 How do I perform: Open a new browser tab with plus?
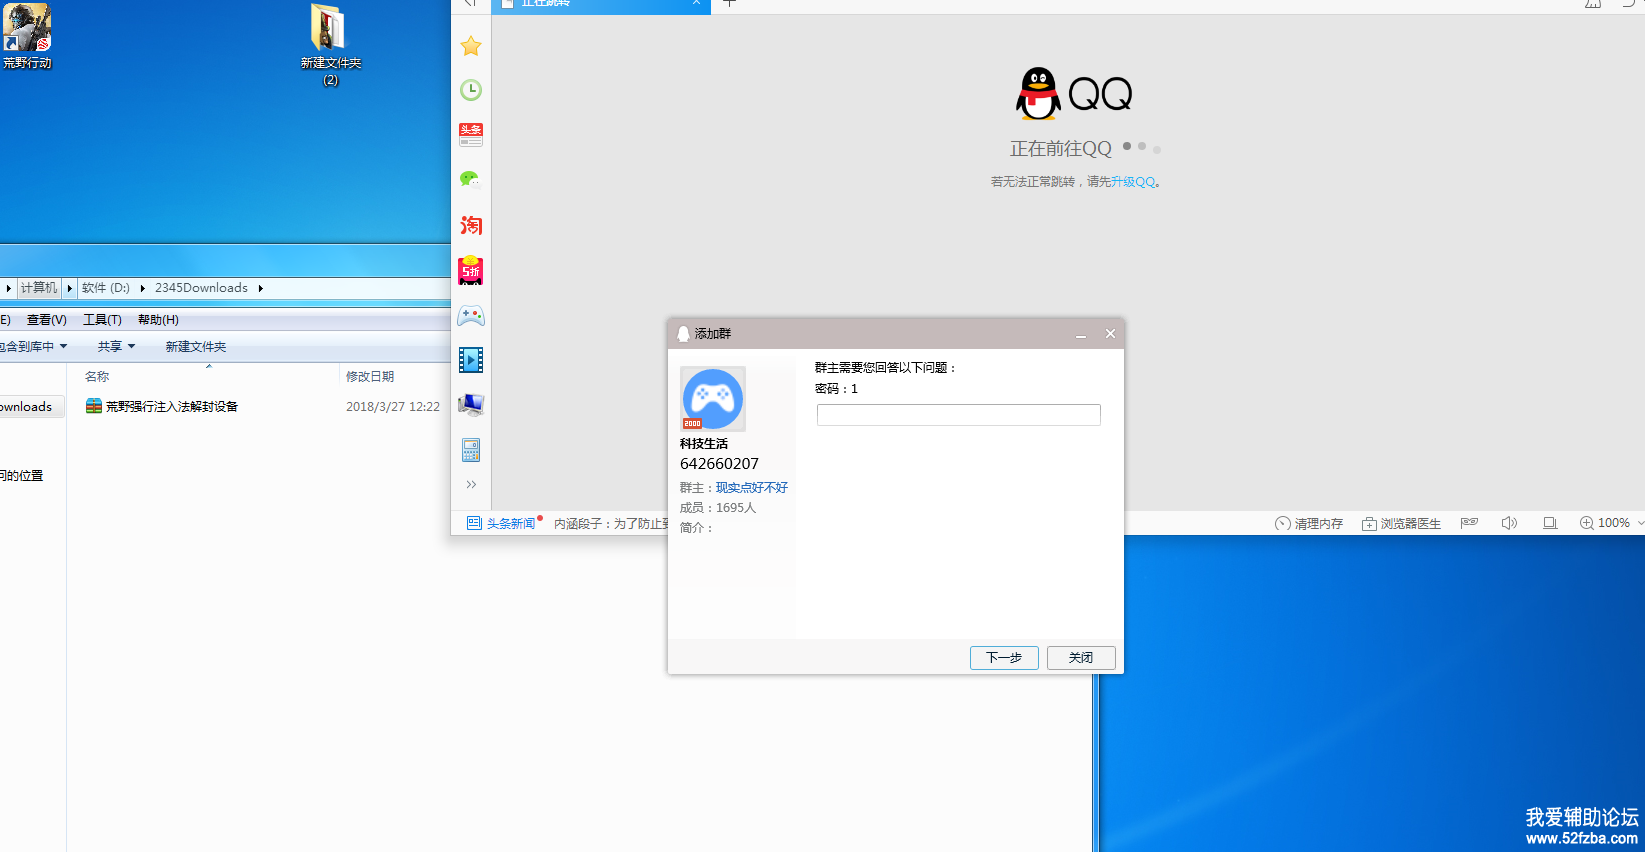click(730, 3)
